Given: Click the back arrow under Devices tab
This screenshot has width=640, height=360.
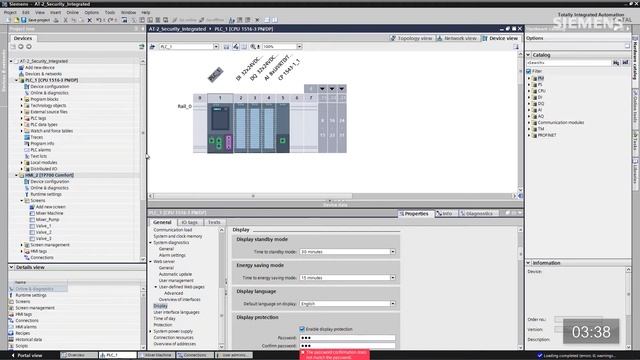Looking at the screenshot, I should point(21,47).
